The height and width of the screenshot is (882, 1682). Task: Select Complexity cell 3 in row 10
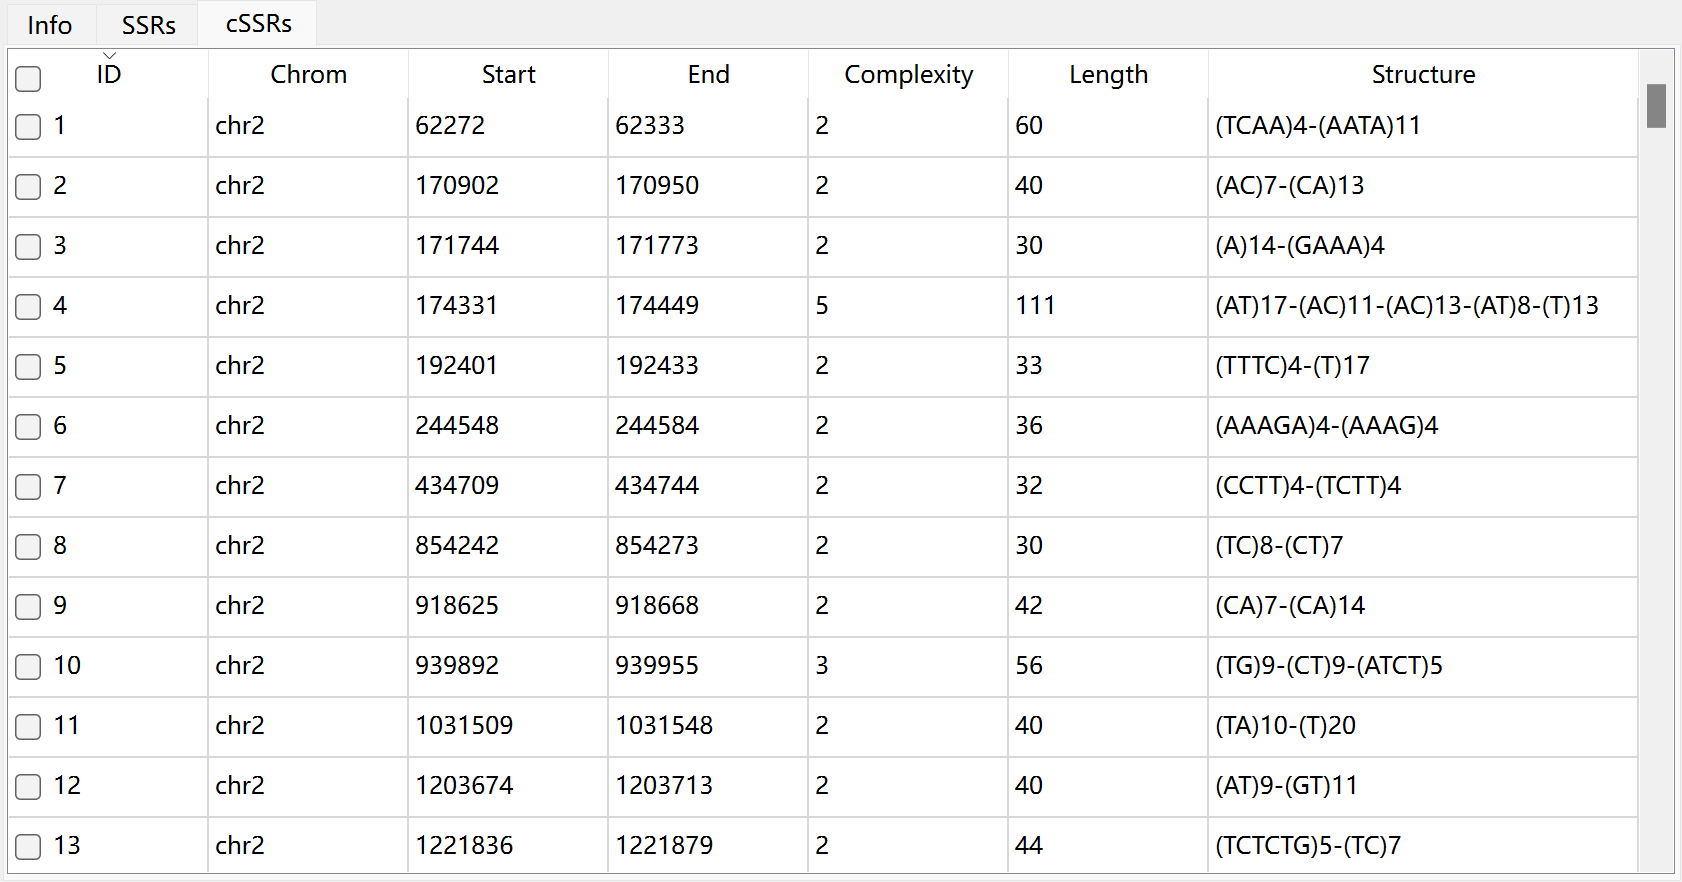[x=908, y=666]
